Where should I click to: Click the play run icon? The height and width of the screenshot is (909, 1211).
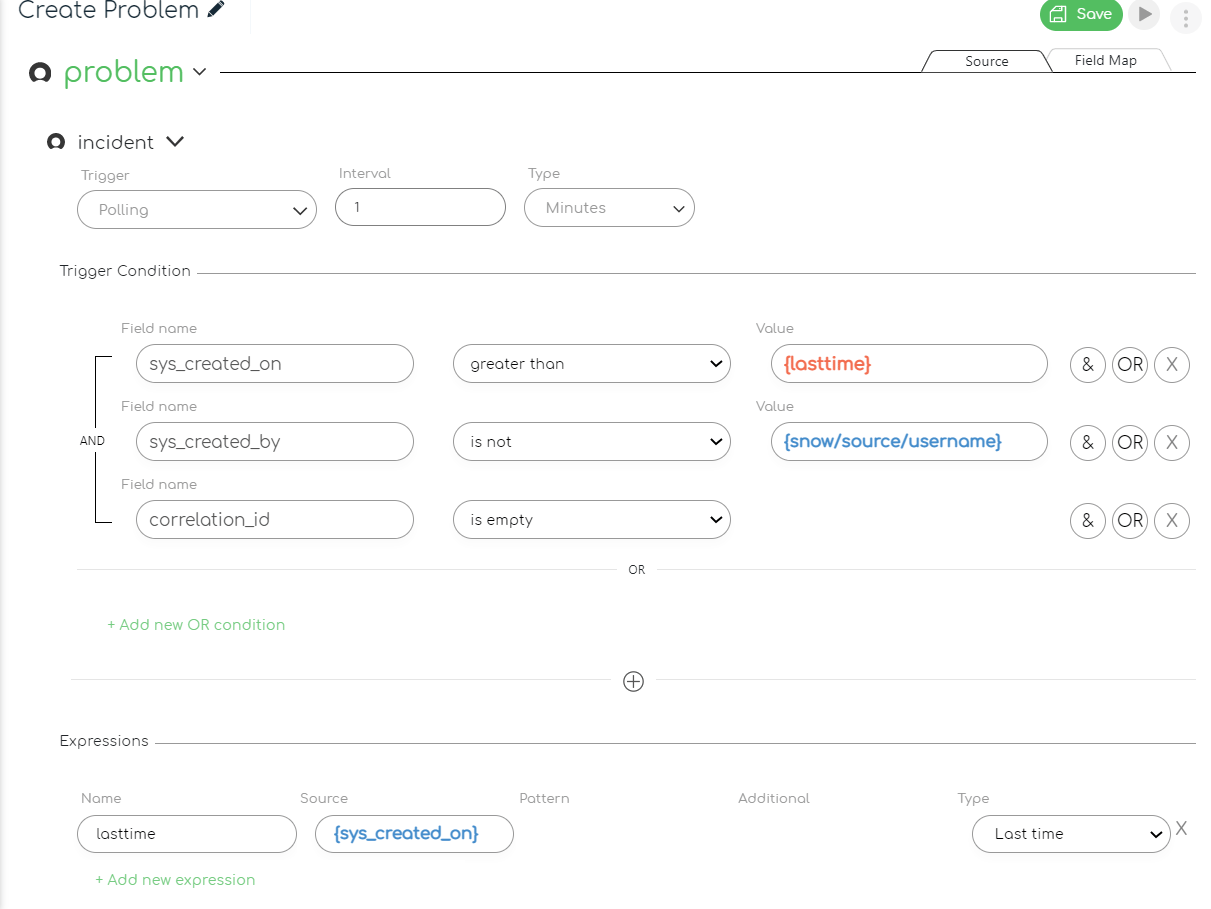(1145, 14)
